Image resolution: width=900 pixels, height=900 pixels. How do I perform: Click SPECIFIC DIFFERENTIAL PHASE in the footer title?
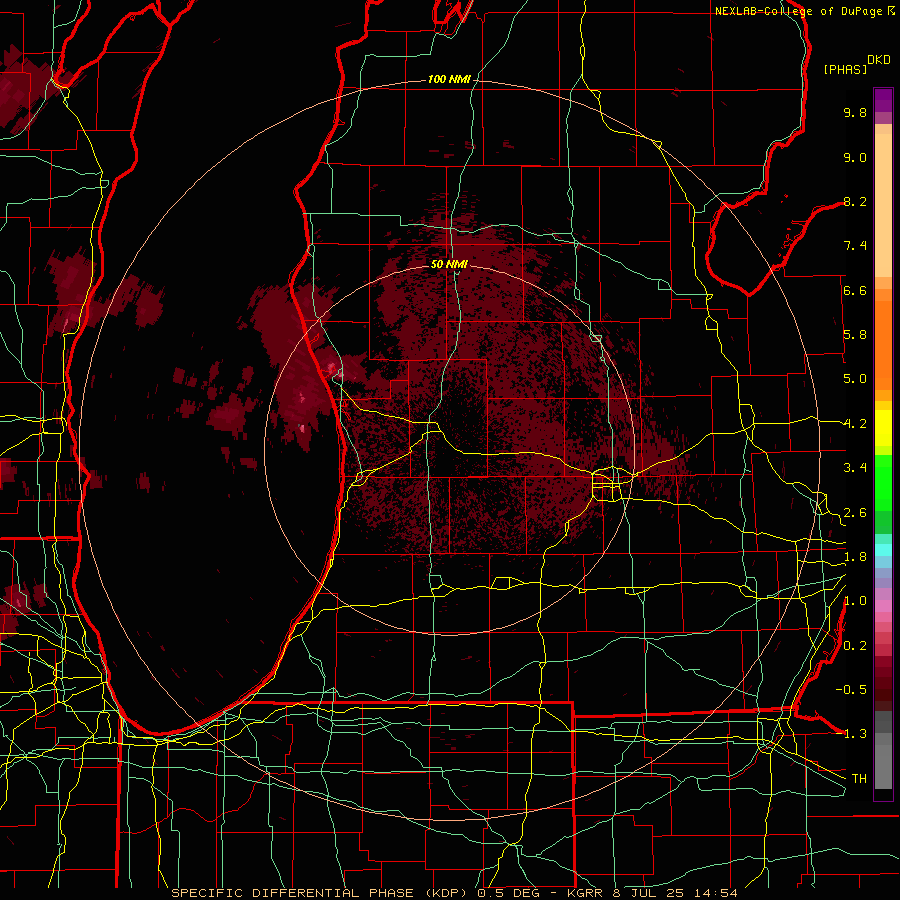(292, 893)
